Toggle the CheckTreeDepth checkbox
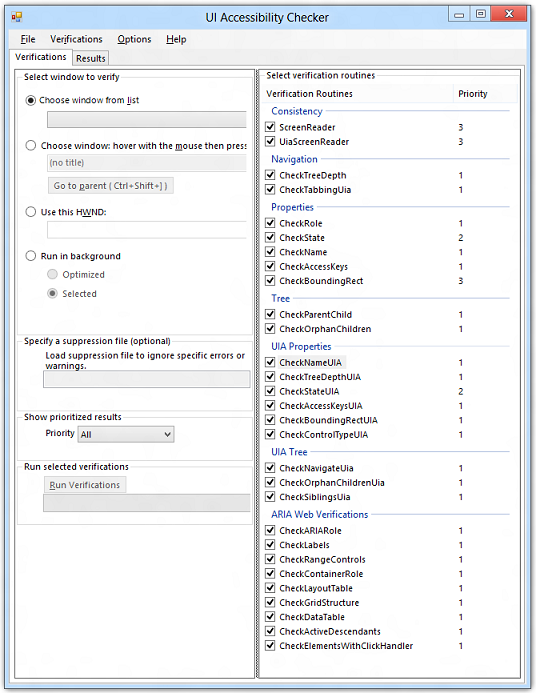Viewport: 536px width, 693px height. point(270,175)
